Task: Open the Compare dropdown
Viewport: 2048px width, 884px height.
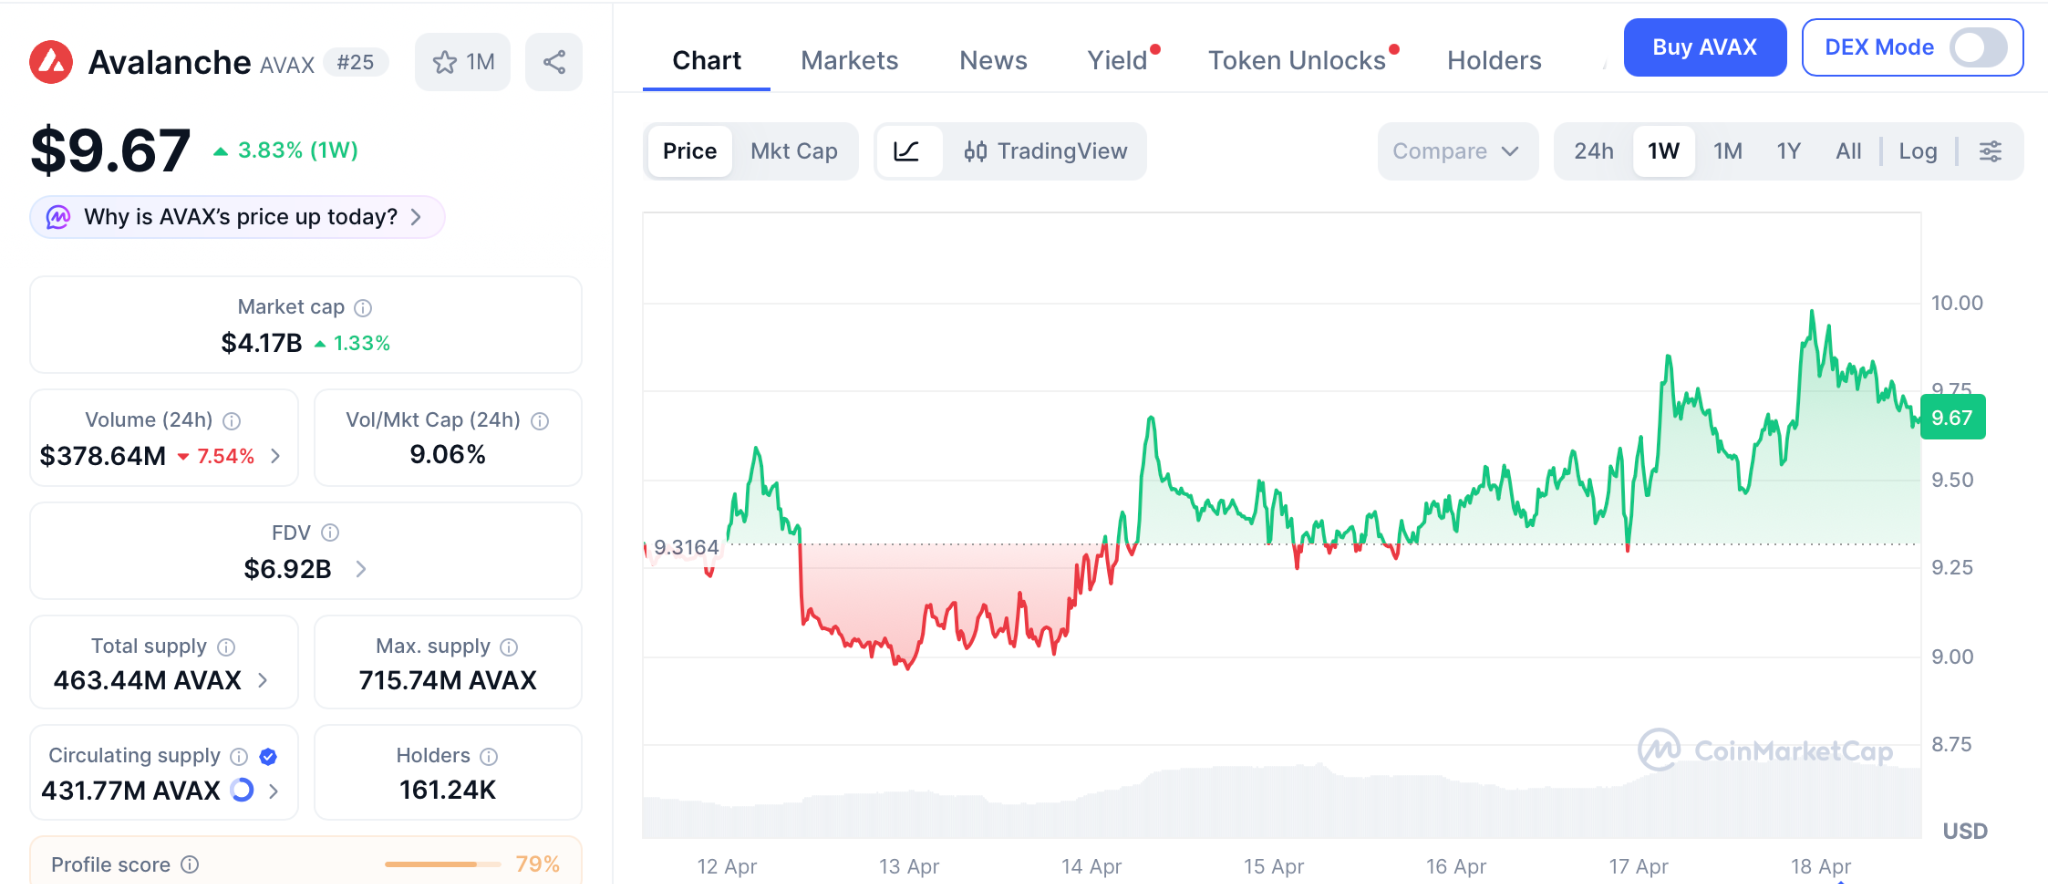Action: tap(1456, 151)
